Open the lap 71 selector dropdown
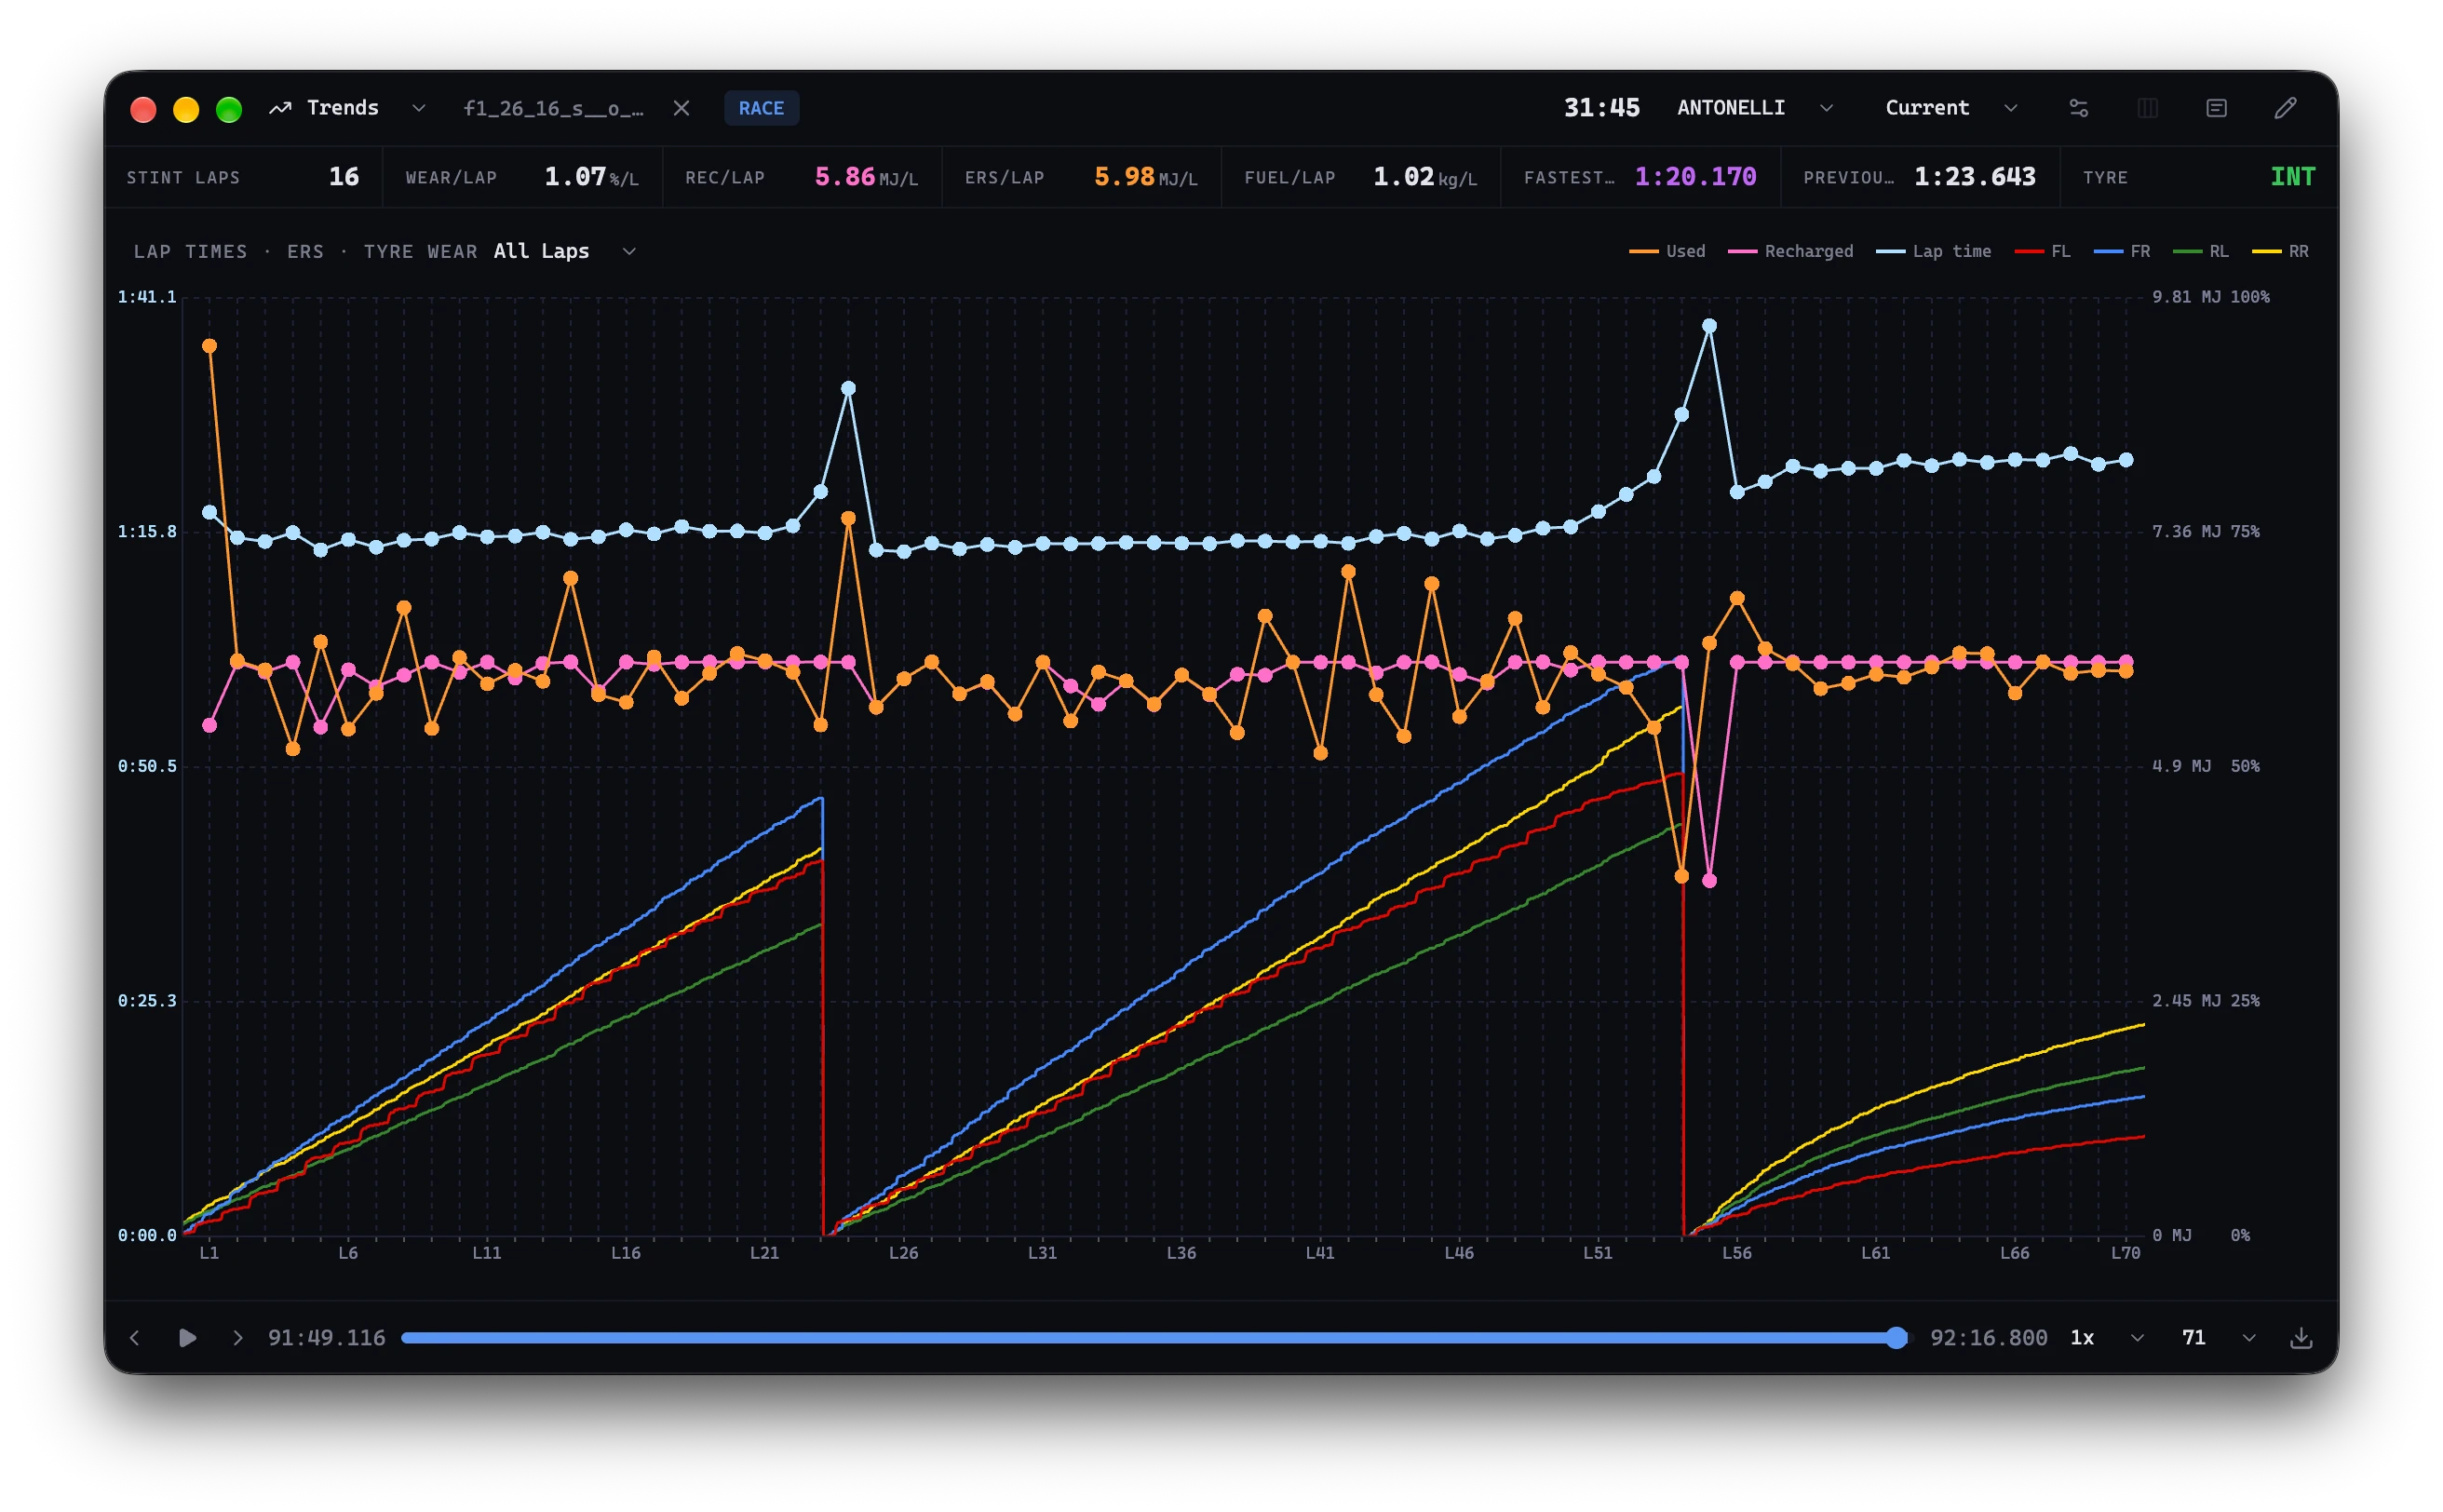Screen dimensions: 2443x1512 click(x=2218, y=1338)
